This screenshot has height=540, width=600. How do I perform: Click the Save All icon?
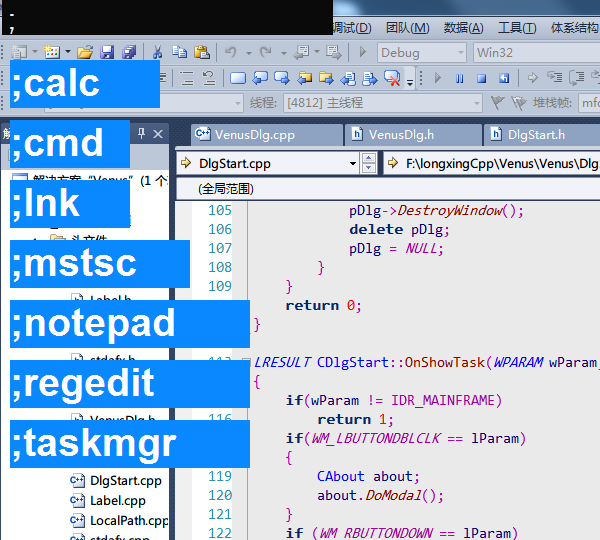click(x=129, y=52)
